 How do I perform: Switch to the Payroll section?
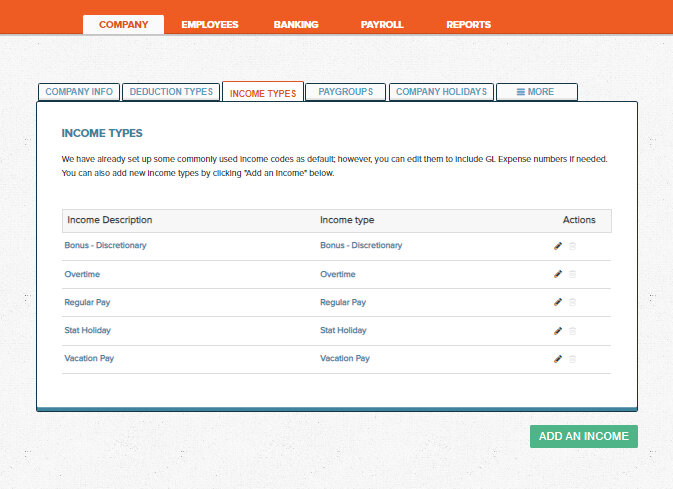(381, 24)
